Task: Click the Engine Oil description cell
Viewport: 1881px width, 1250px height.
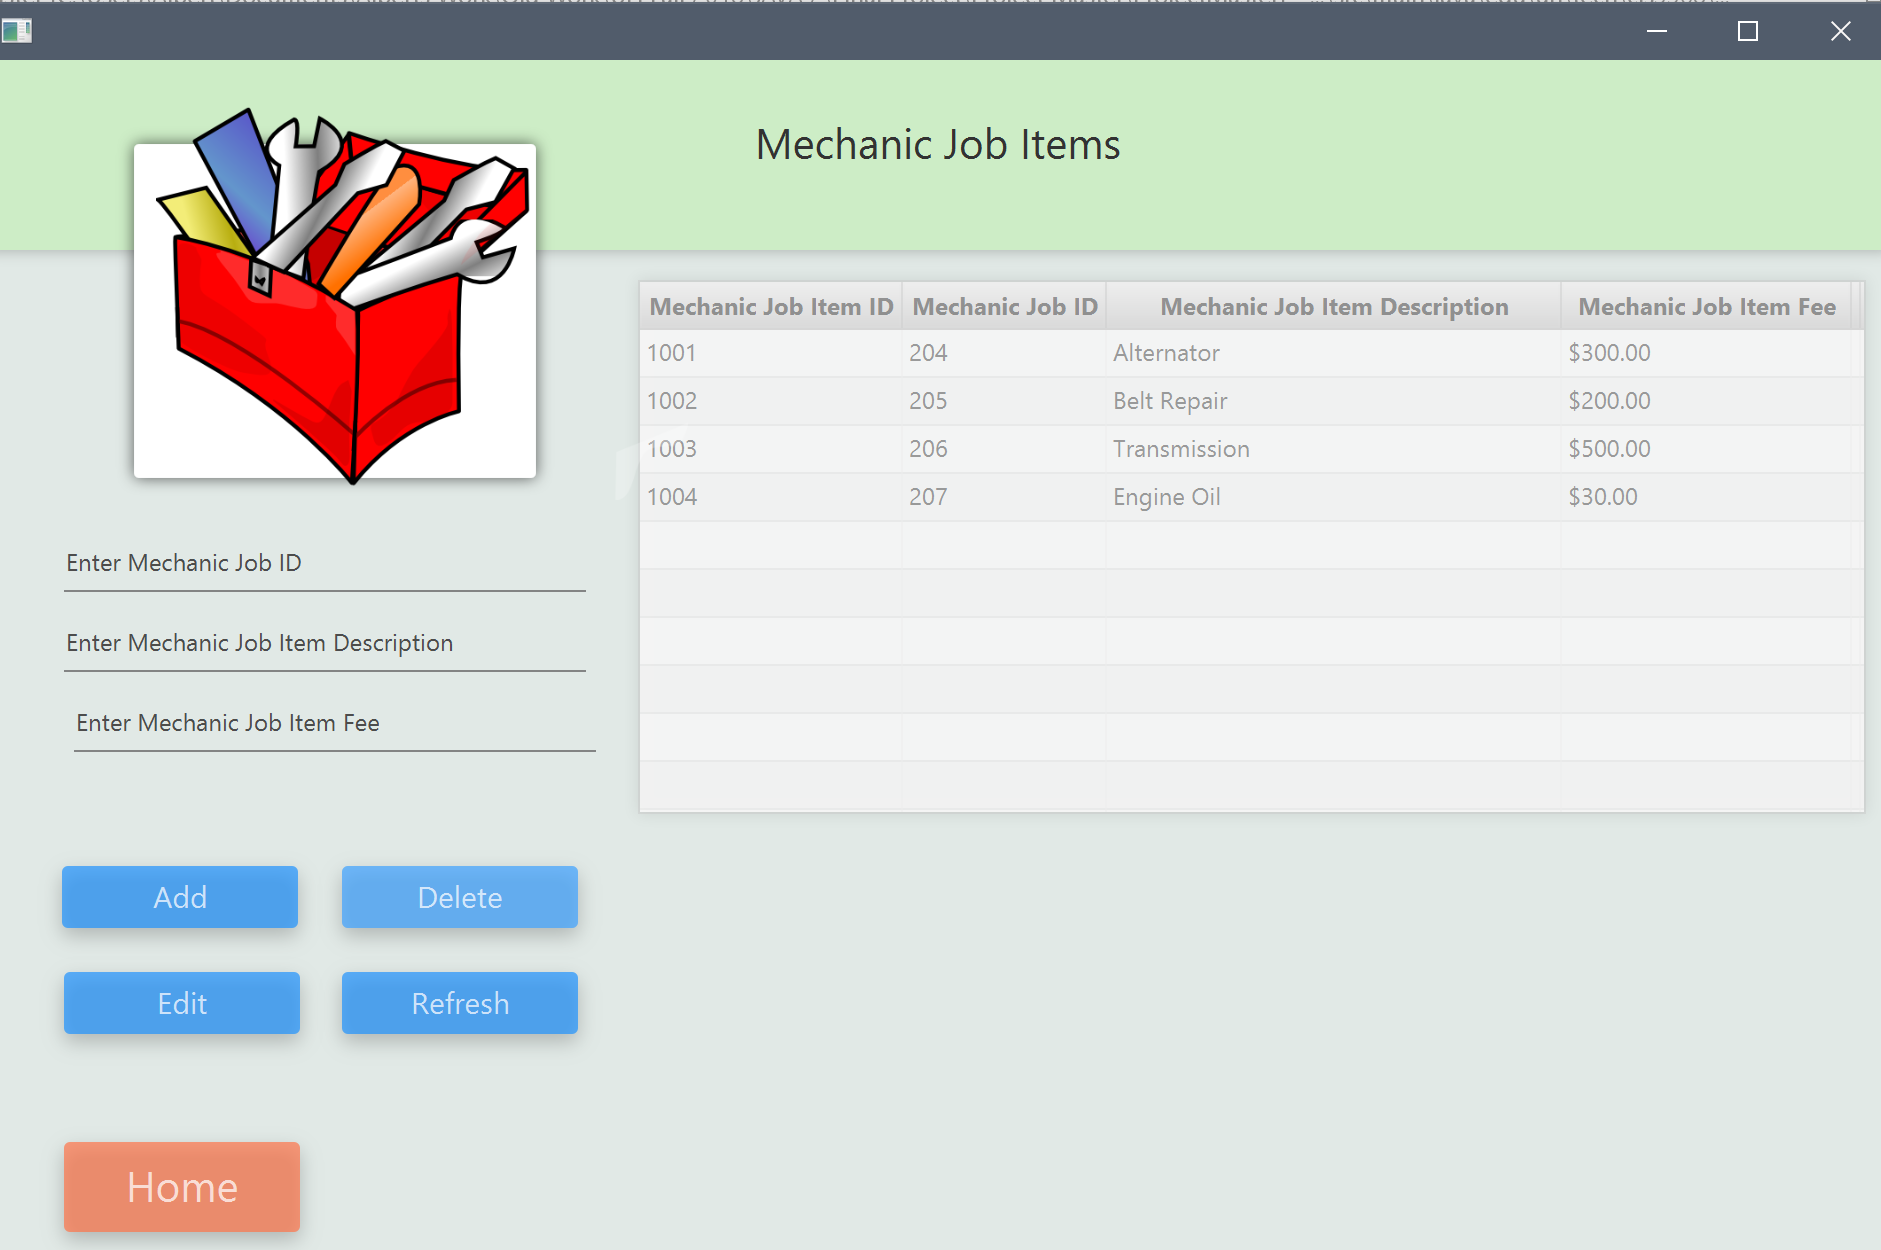Action: tap(1334, 497)
